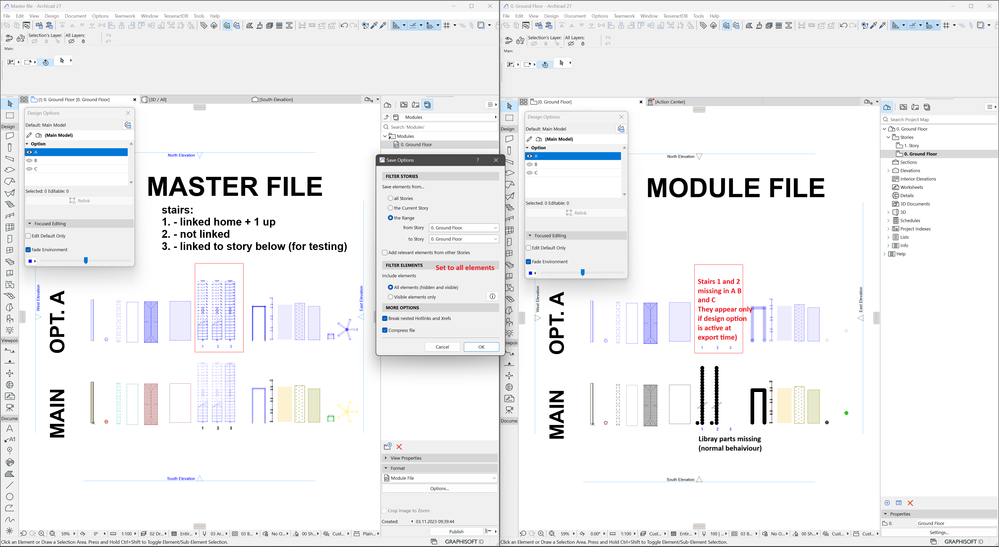Click the info icon in Save Options dialog
Viewport: 999px width, 547px height.
492,297
